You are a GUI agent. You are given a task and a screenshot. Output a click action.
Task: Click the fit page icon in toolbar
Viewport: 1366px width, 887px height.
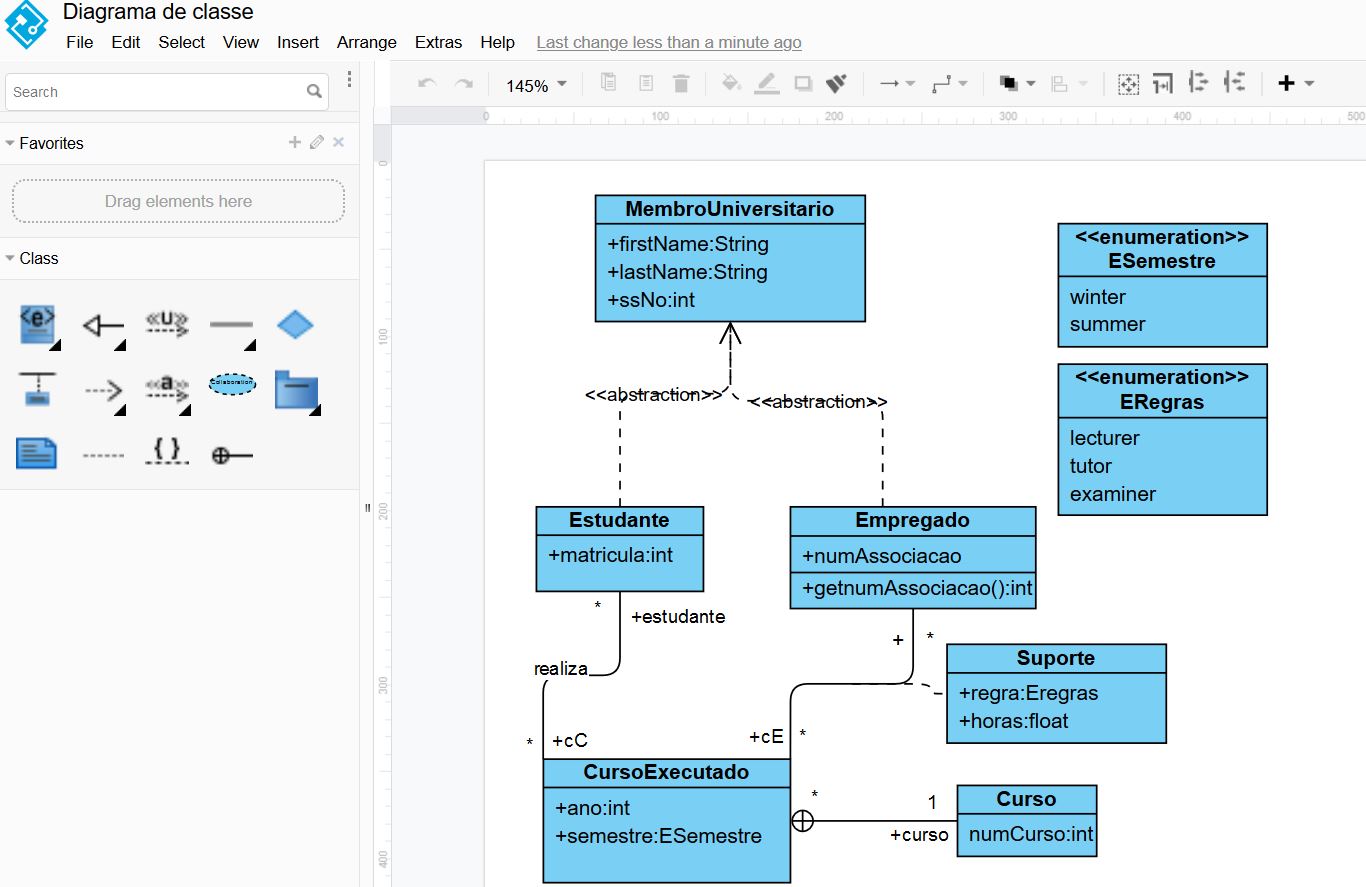tap(1128, 84)
